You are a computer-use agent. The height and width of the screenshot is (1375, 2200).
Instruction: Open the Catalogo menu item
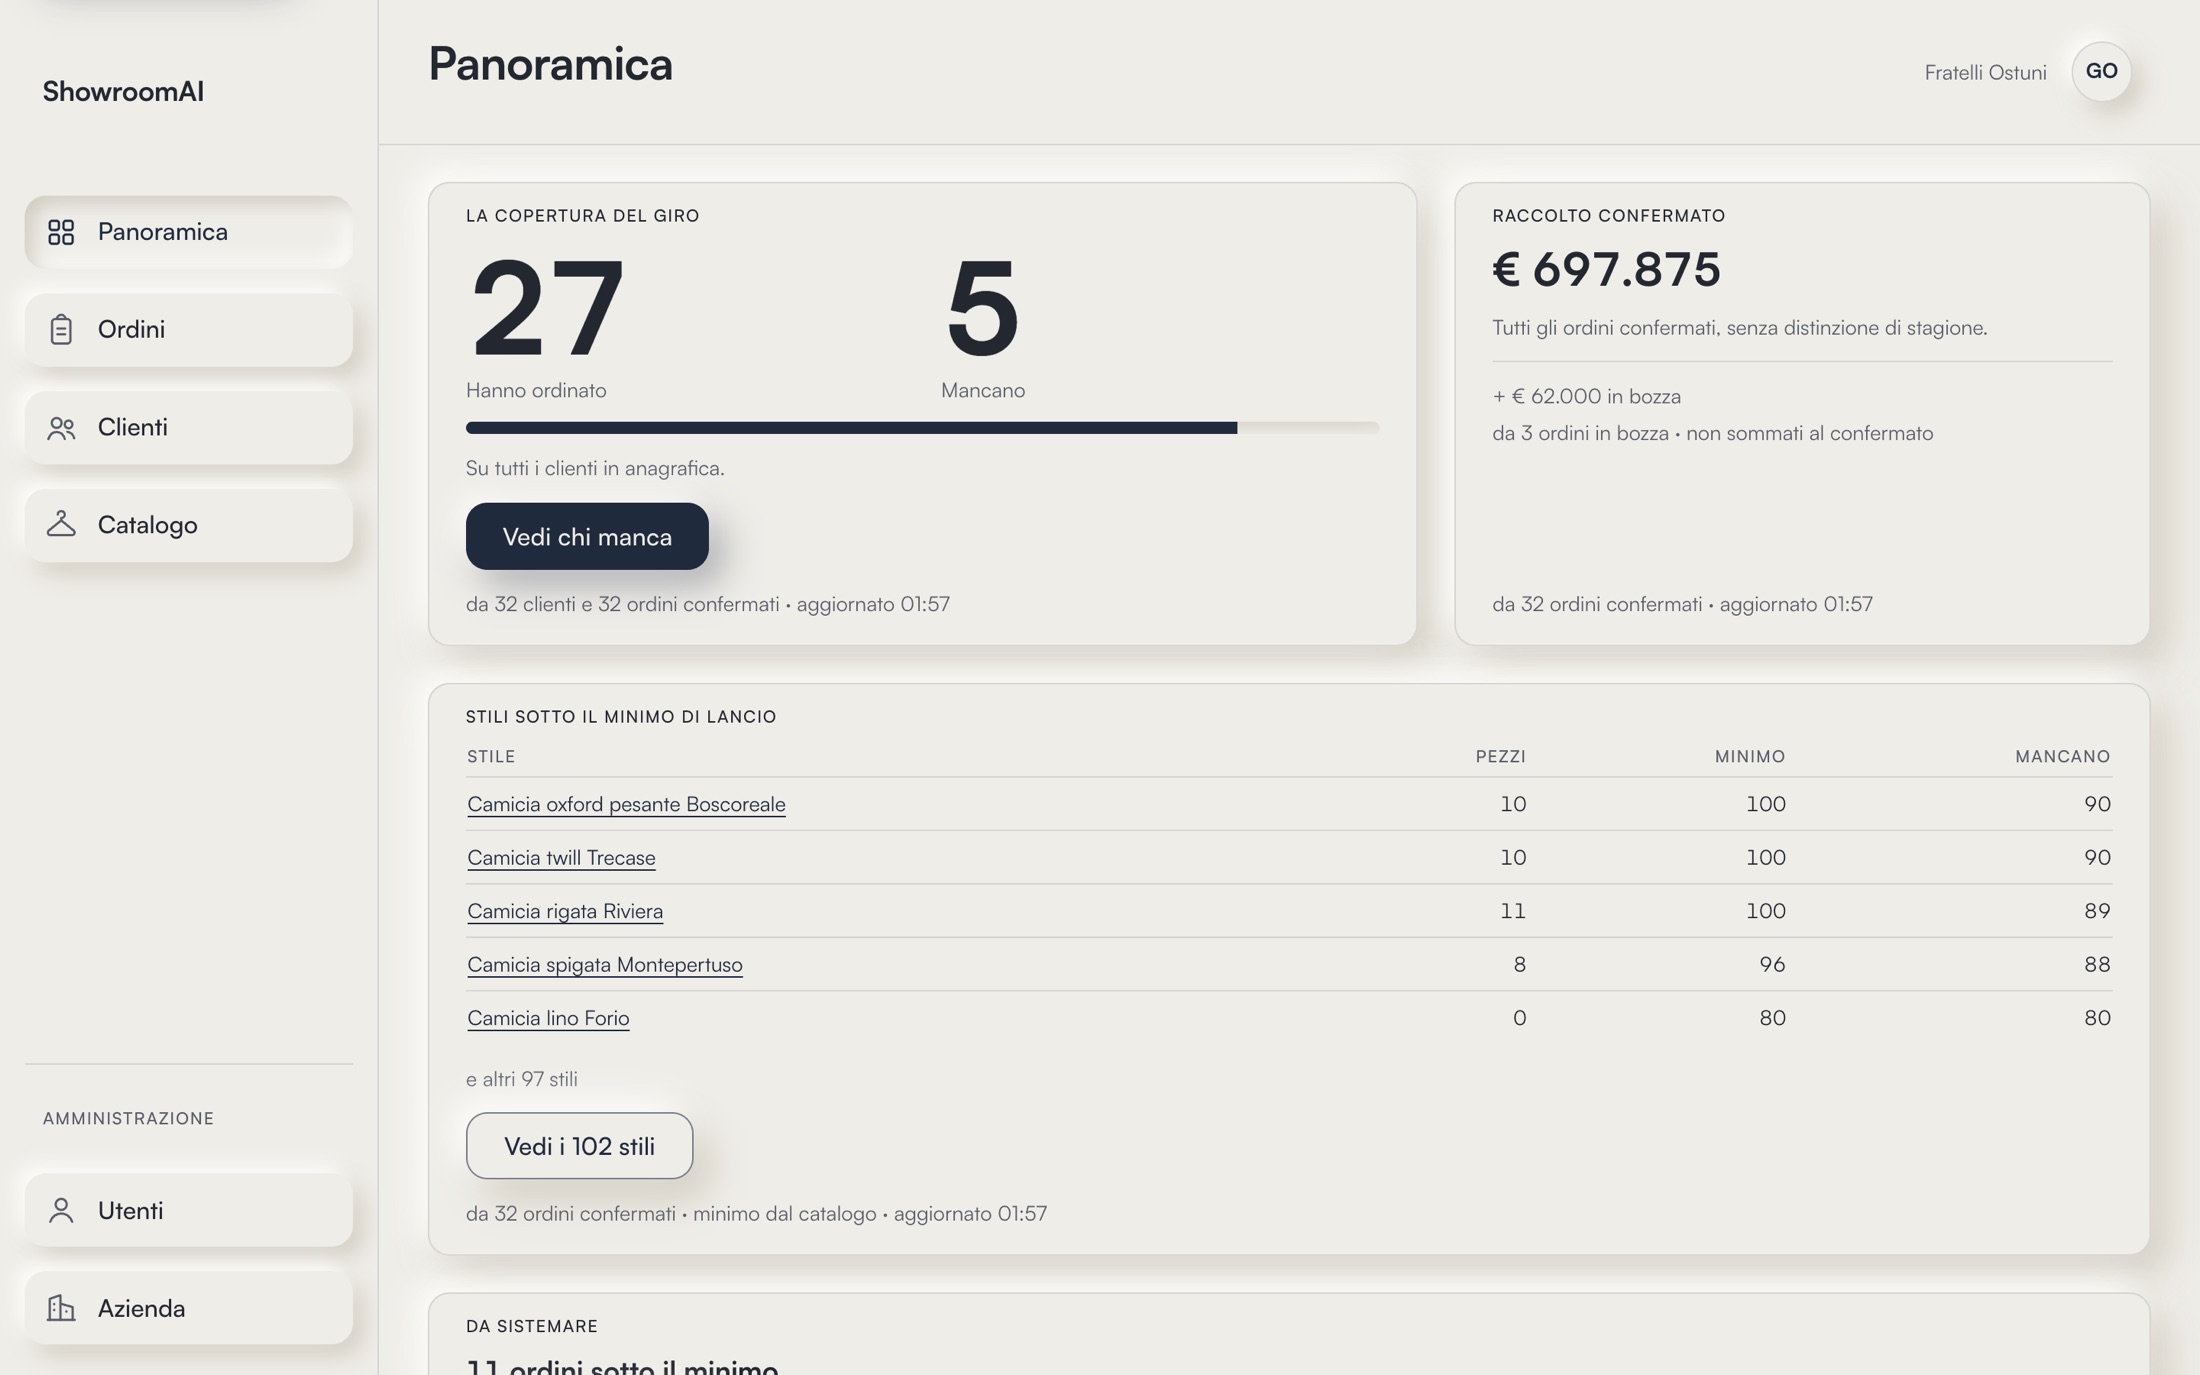[x=188, y=524]
